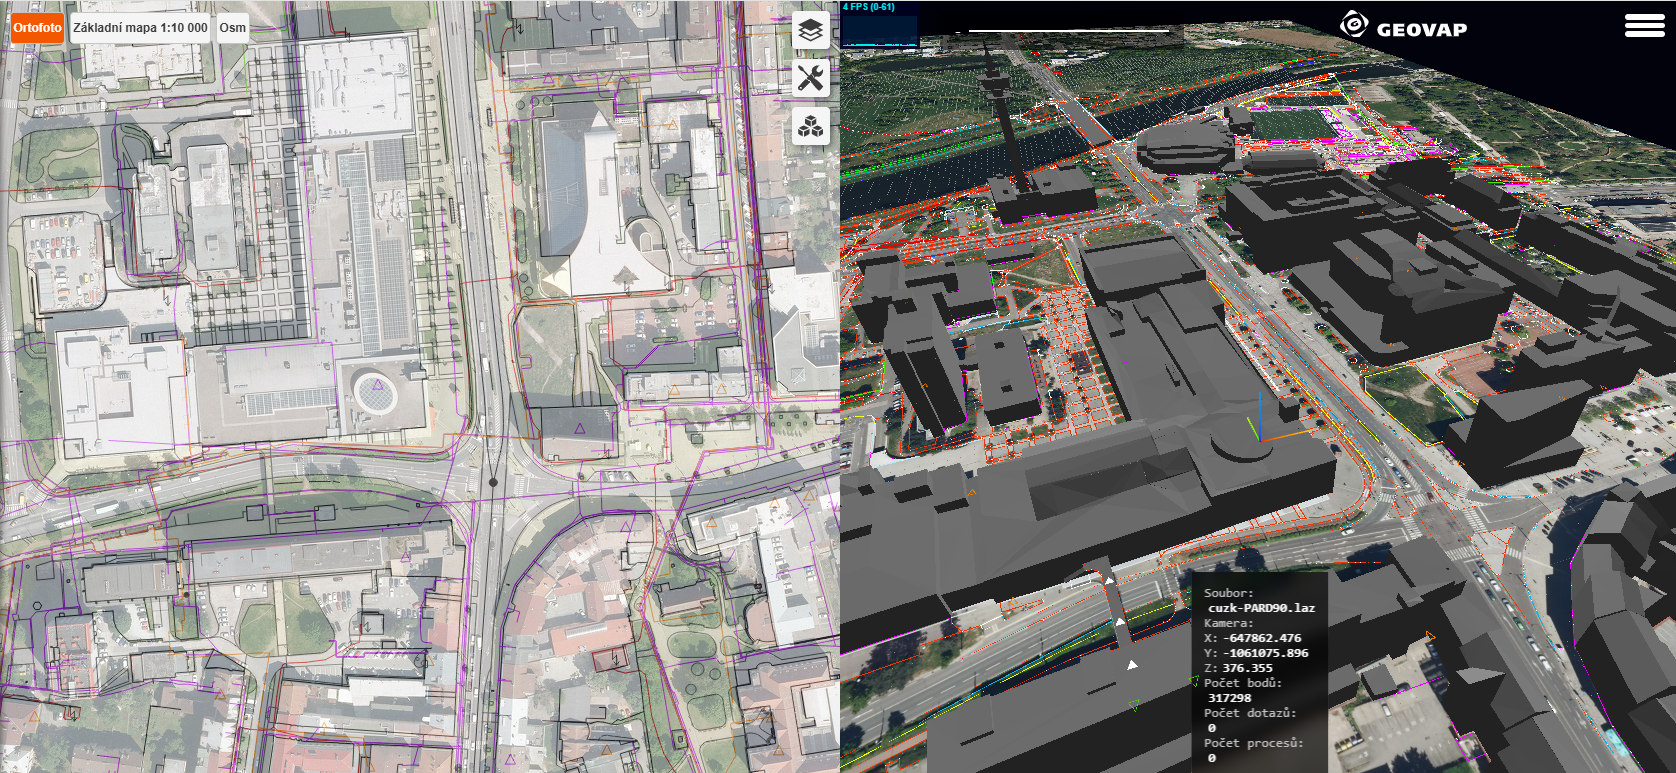Open the hamburger menu
This screenshot has height=773, width=1676.
(1644, 26)
